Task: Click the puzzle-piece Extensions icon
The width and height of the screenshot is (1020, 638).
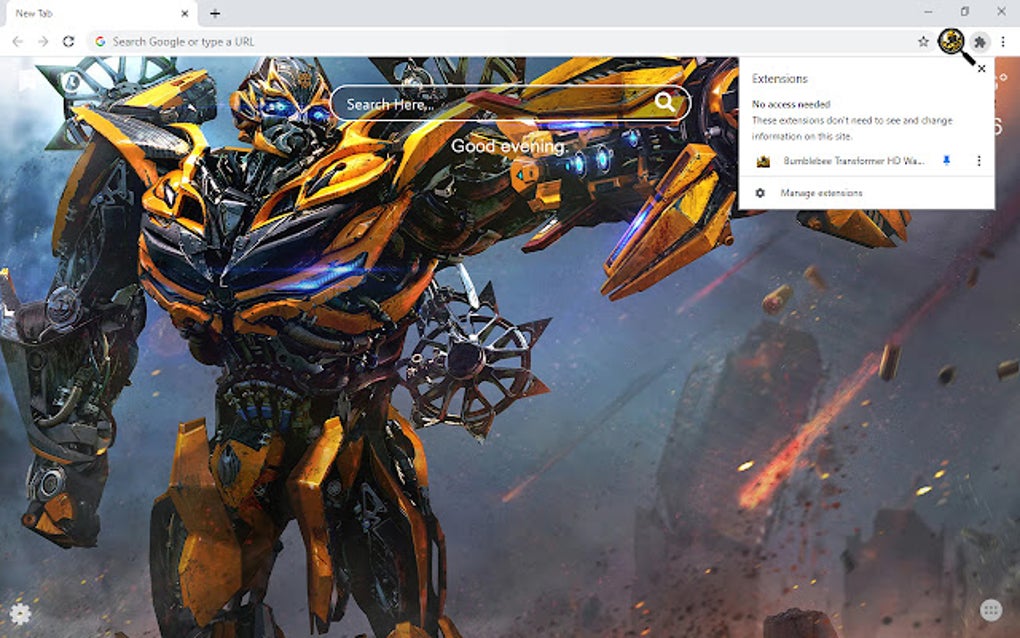Action: [x=981, y=42]
